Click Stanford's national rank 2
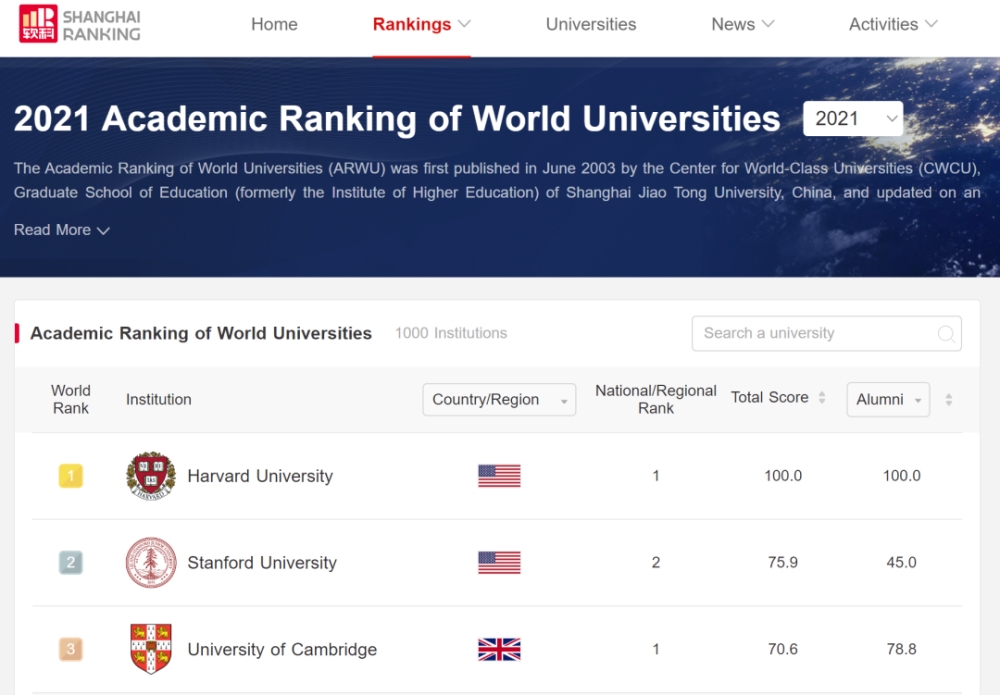 coord(656,562)
